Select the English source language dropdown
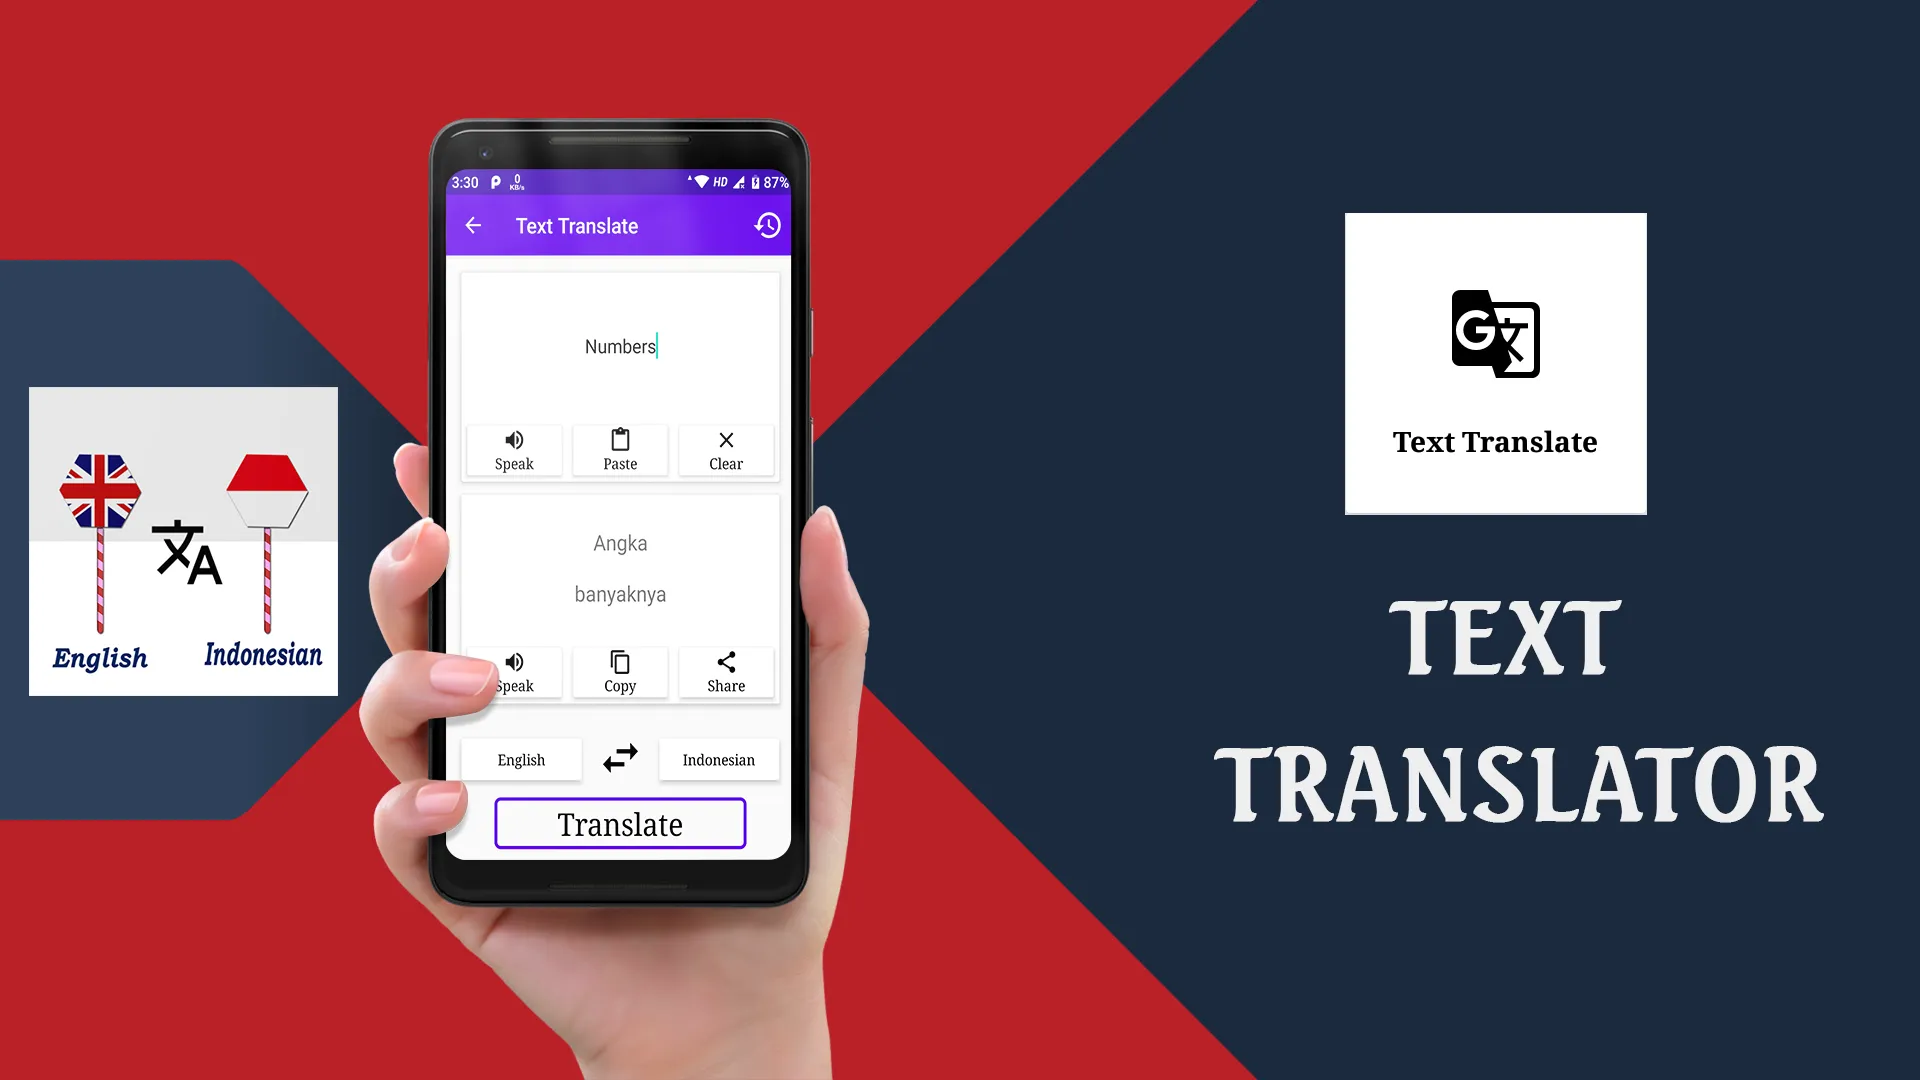Screen dimensions: 1920x1080 [x=522, y=758]
